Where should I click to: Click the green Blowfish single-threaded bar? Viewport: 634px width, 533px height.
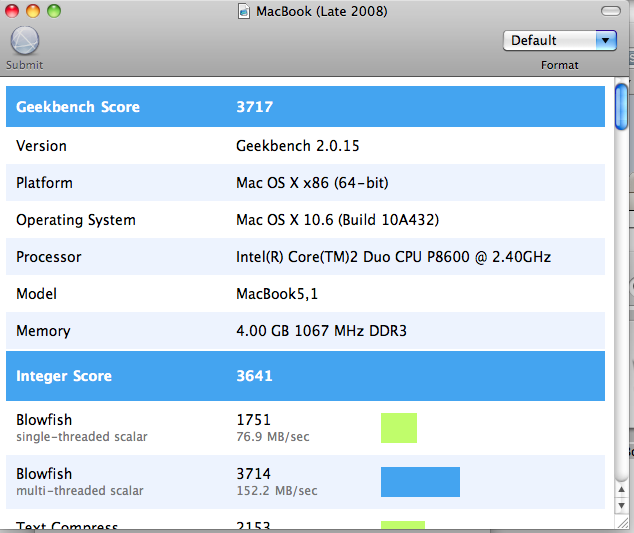[399, 428]
